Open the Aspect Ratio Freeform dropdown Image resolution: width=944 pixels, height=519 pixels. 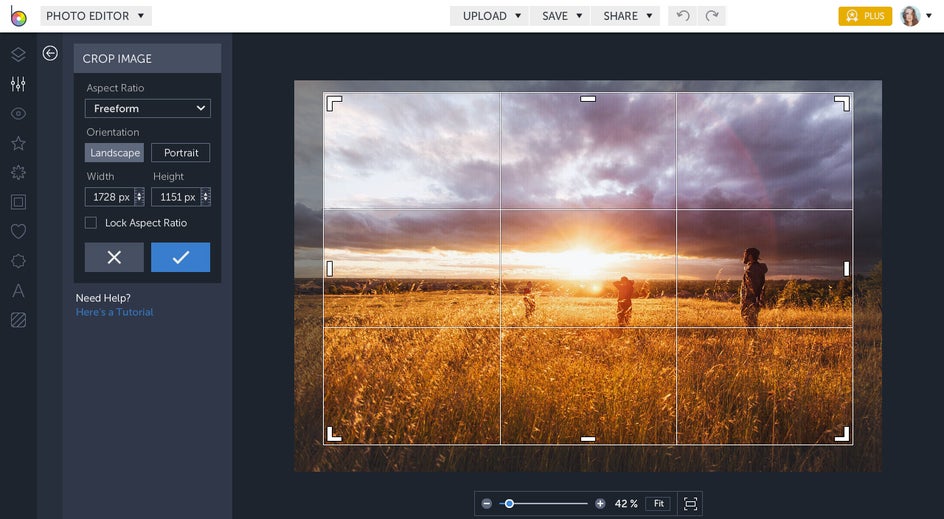tap(148, 108)
